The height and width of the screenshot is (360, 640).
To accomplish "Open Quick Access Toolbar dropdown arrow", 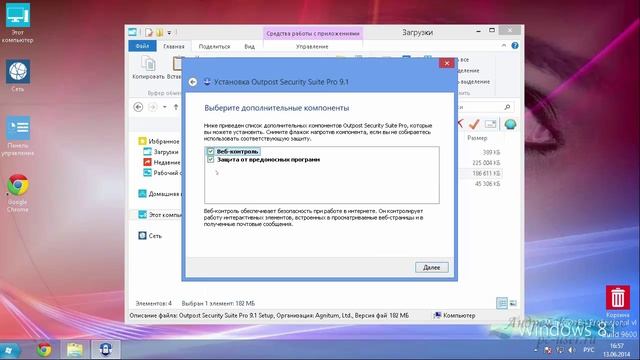I will pyautogui.click(x=169, y=32).
